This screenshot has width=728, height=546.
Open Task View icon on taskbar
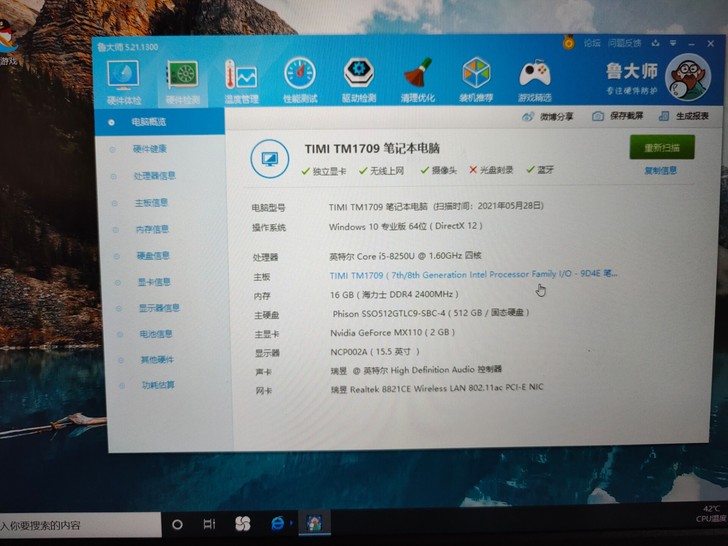pos(209,524)
